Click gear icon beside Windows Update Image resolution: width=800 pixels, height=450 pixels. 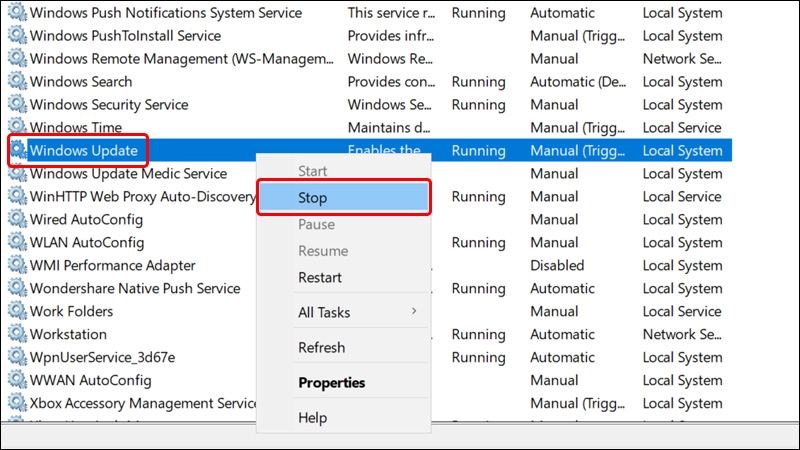pyautogui.click(x=17, y=150)
